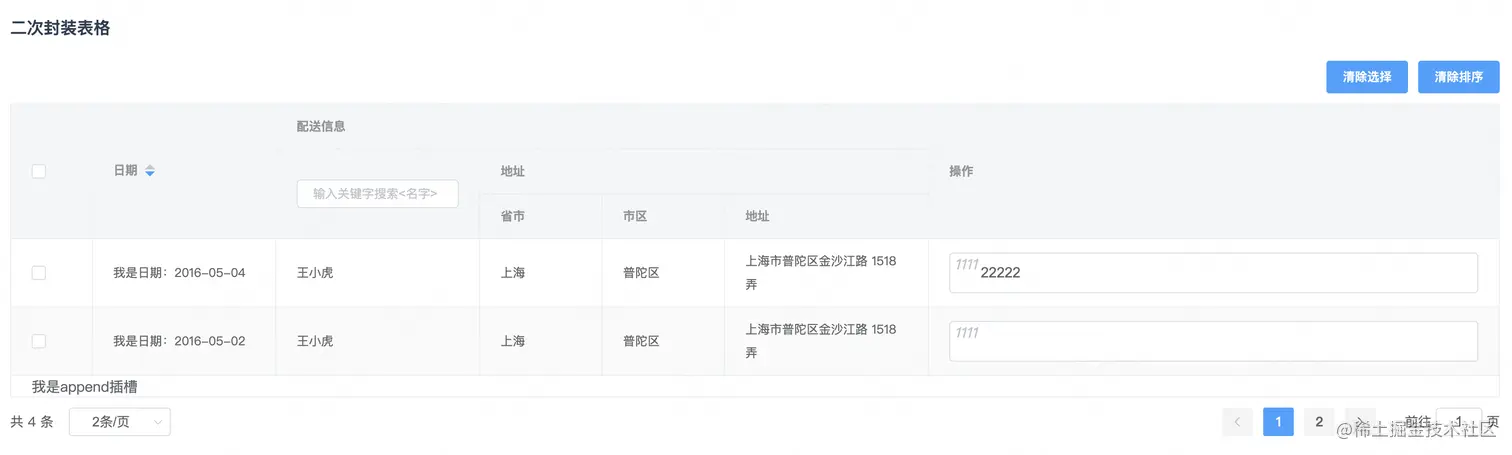Click the 操作 column header
Image resolution: width=1512 pixels, height=455 pixels.
(961, 171)
